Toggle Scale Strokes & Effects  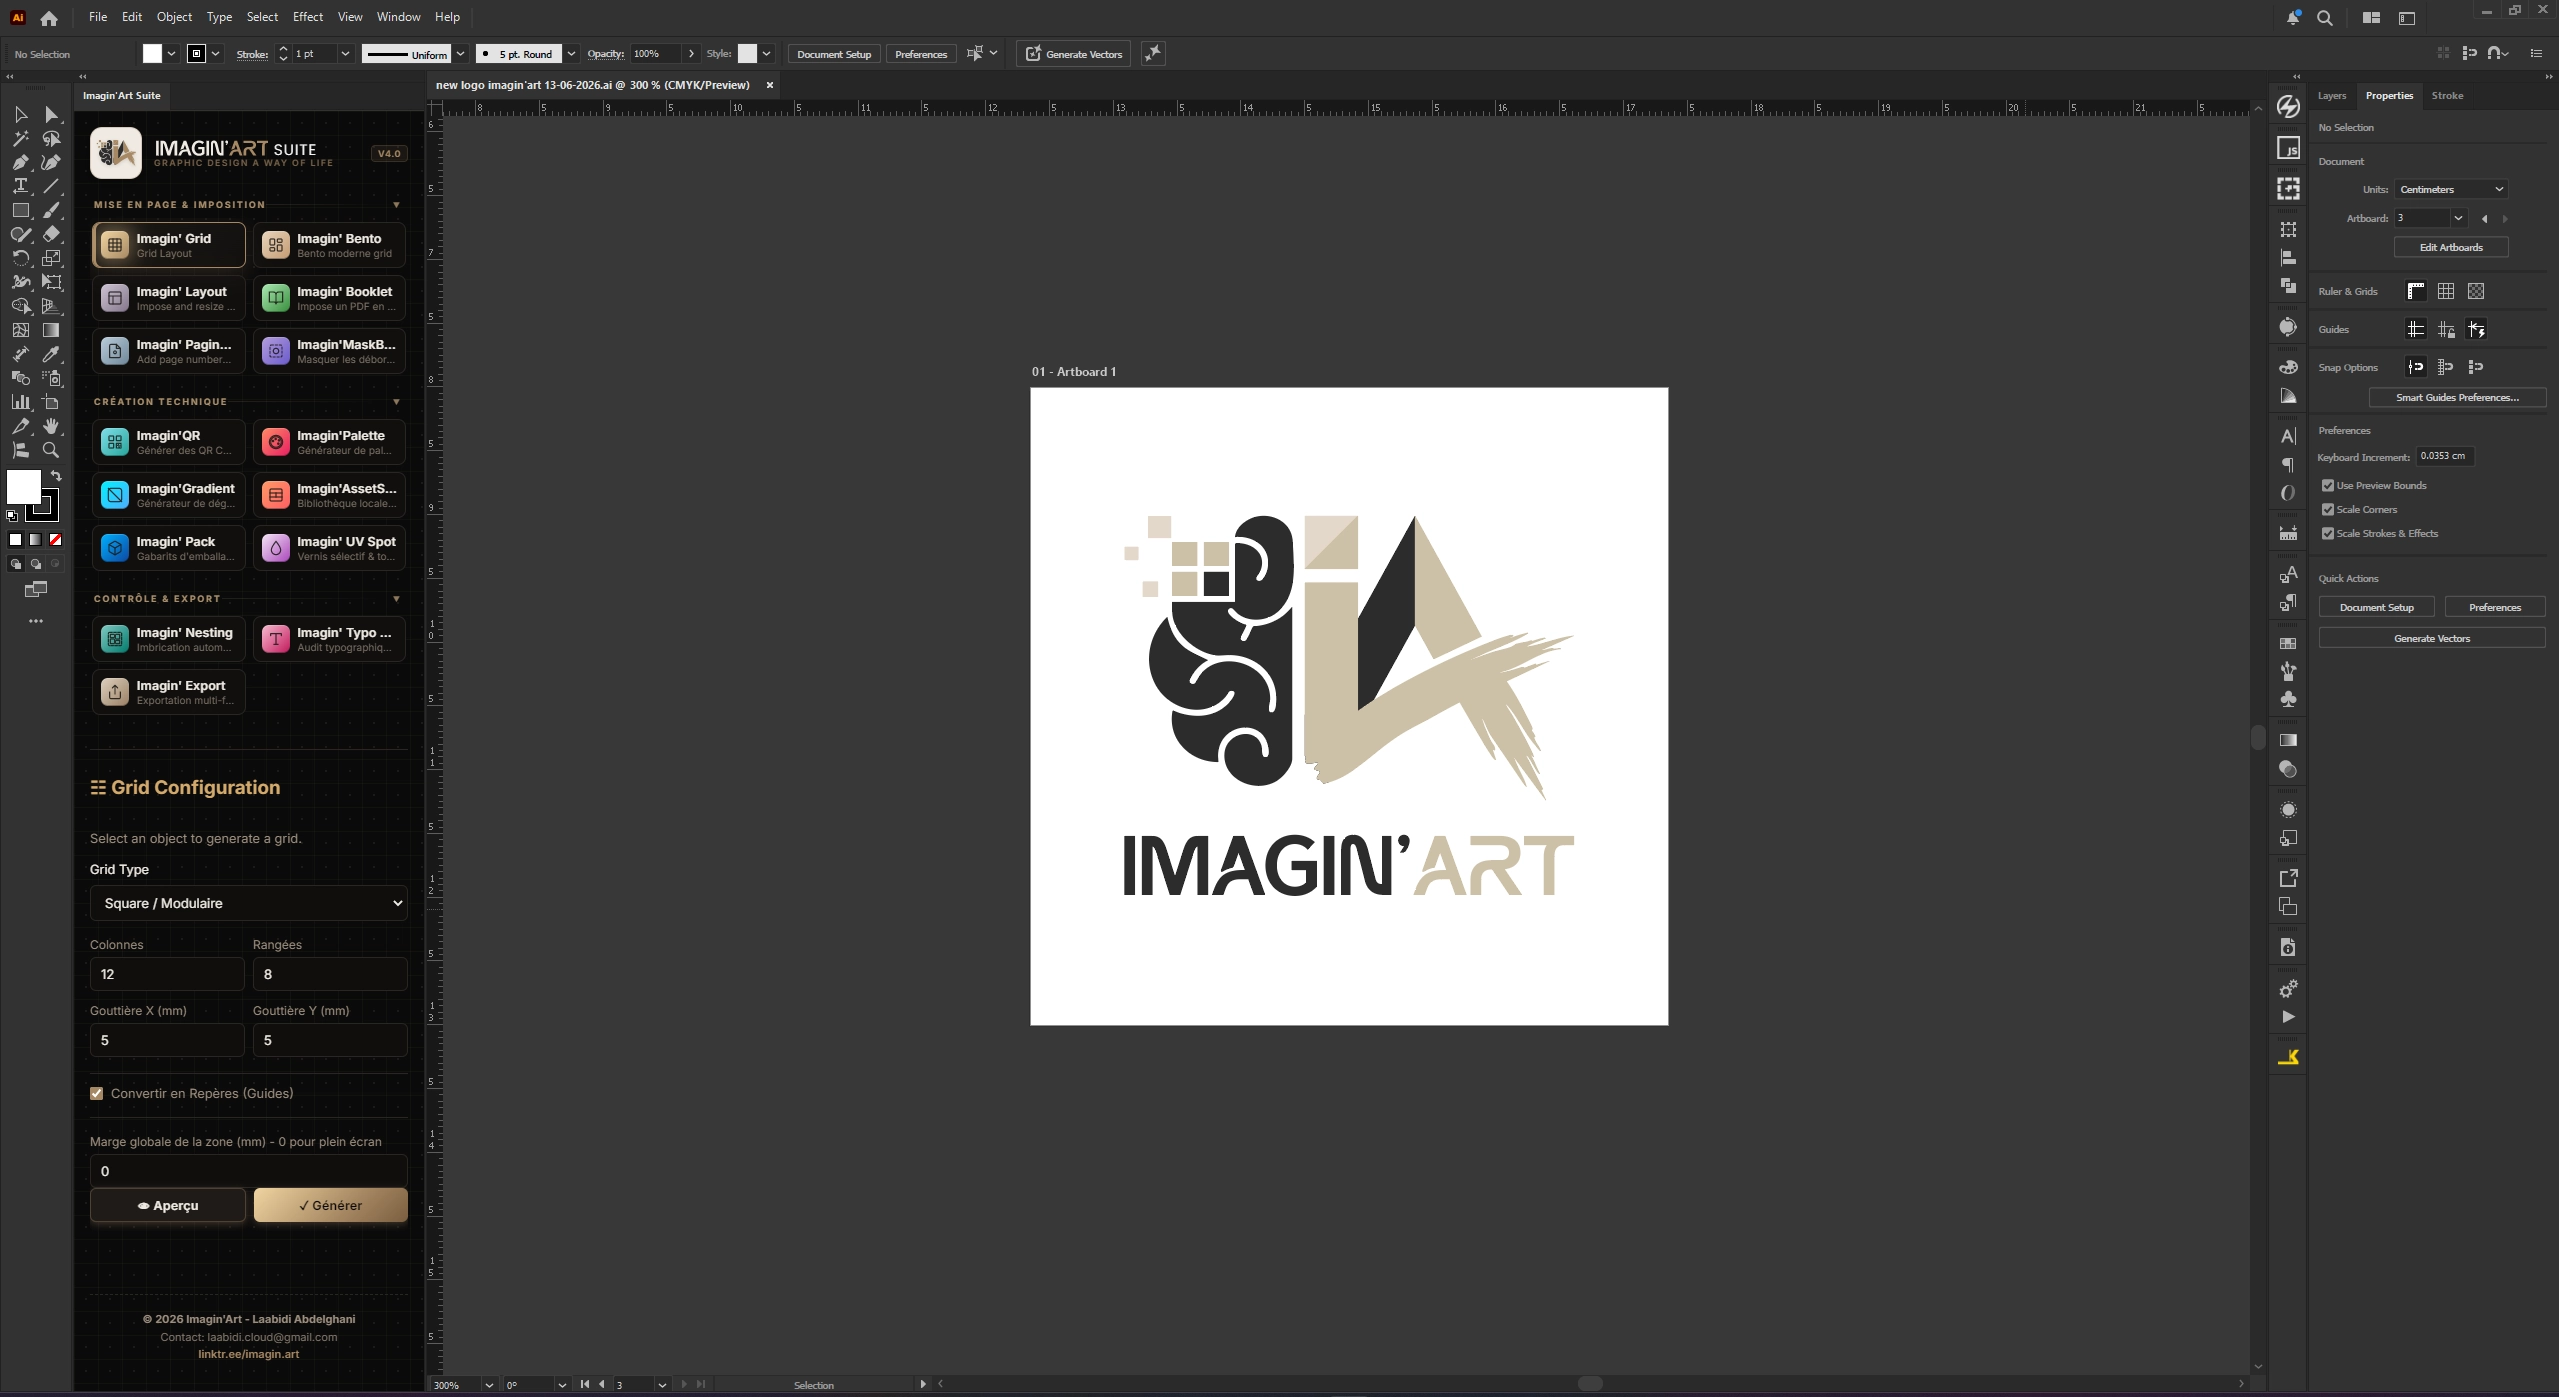(x=2328, y=534)
